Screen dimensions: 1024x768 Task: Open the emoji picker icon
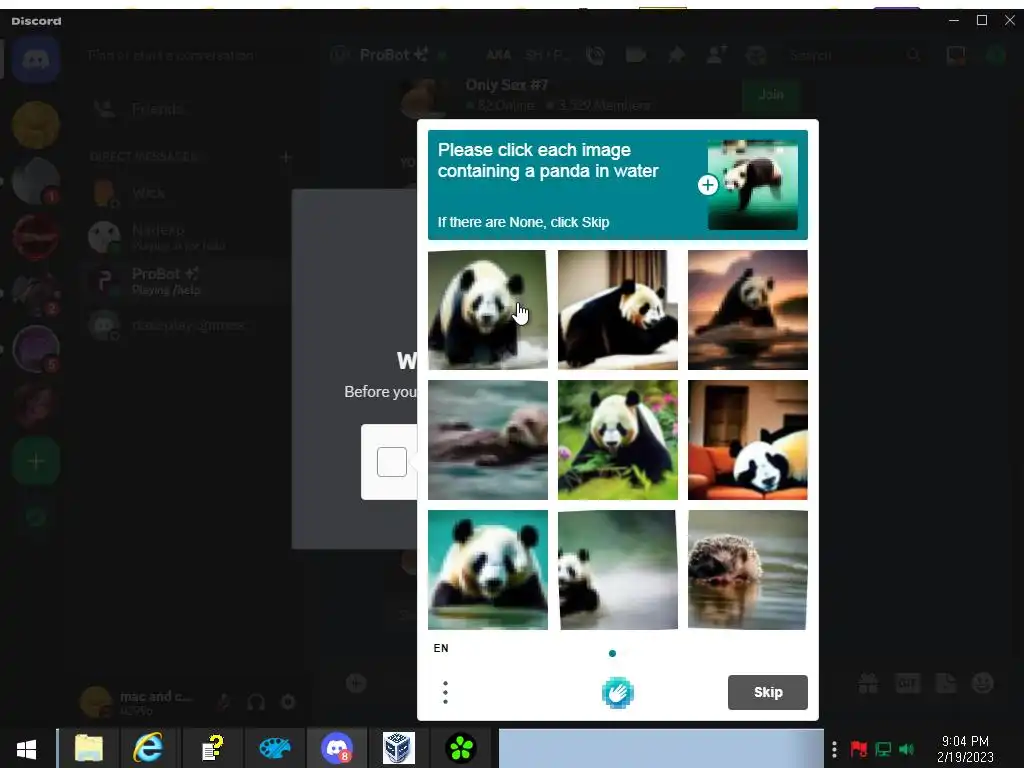point(982,683)
